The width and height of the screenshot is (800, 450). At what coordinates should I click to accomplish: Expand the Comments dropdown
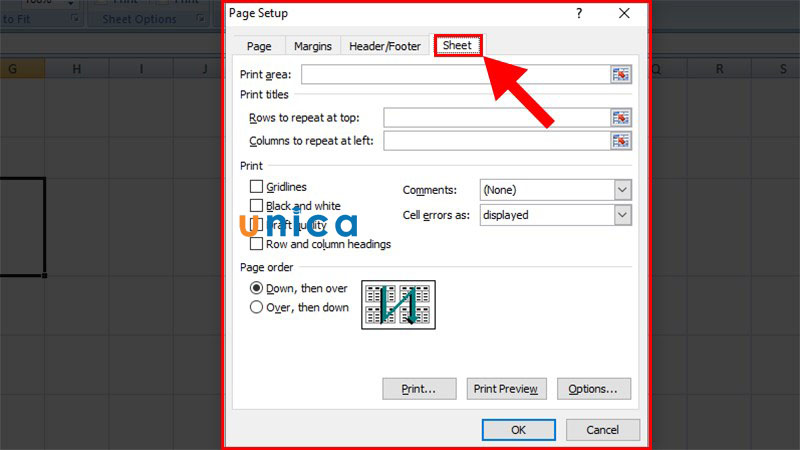[x=622, y=190]
